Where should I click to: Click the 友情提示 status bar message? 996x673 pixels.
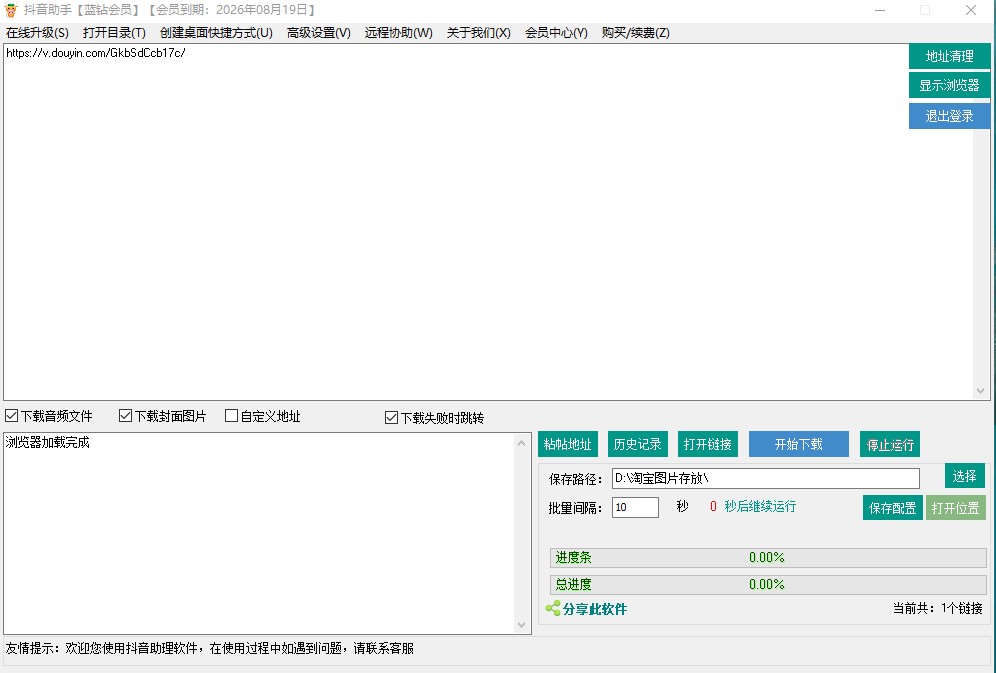click(x=210, y=648)
